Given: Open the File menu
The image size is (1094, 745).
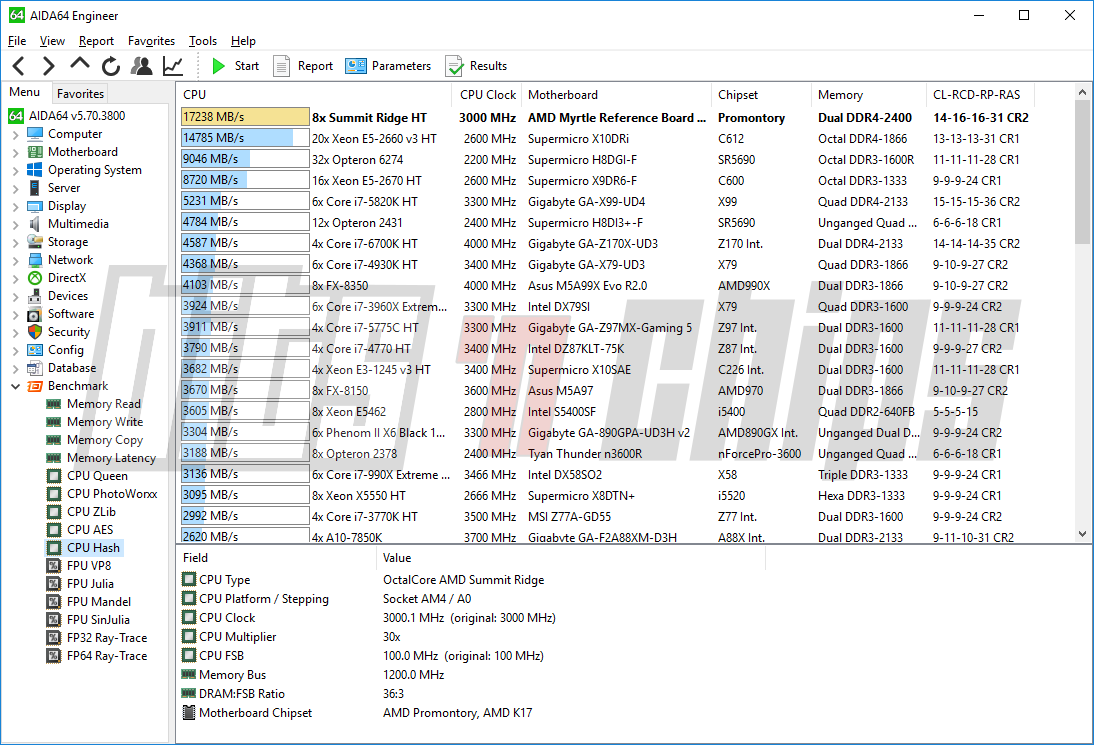Looking at the screenshot, I should [17, 41].
